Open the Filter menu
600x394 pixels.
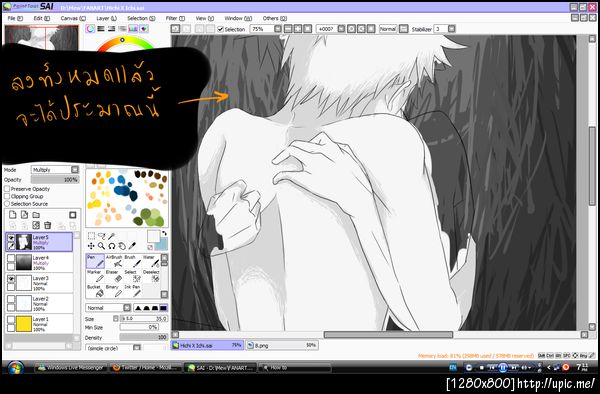tap(175, 18)
